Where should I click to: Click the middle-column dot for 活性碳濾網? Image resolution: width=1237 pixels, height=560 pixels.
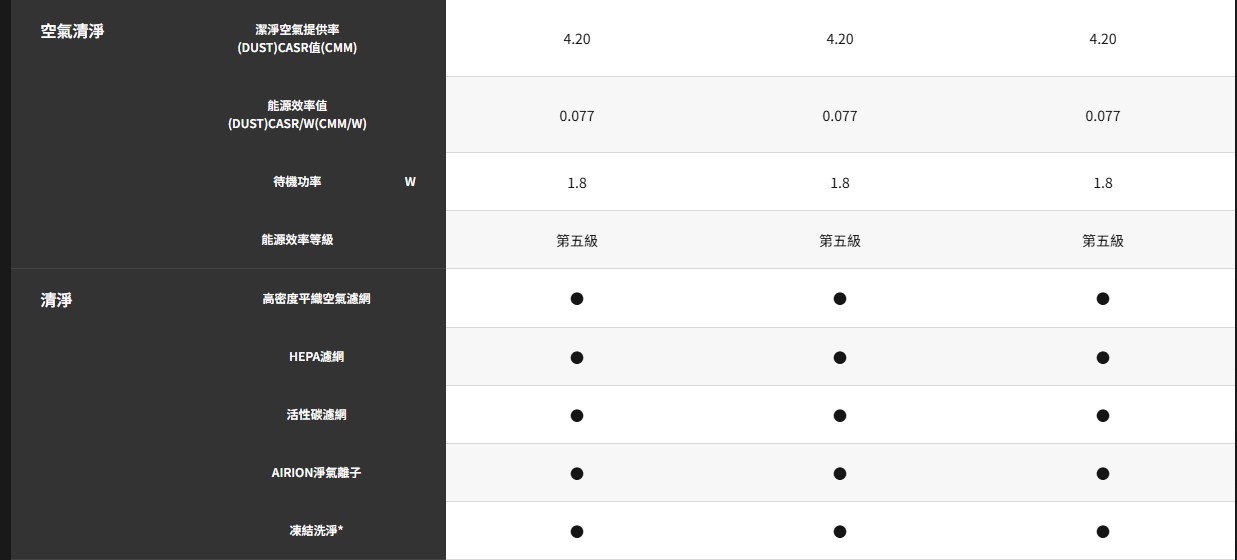tap(840, 415)
